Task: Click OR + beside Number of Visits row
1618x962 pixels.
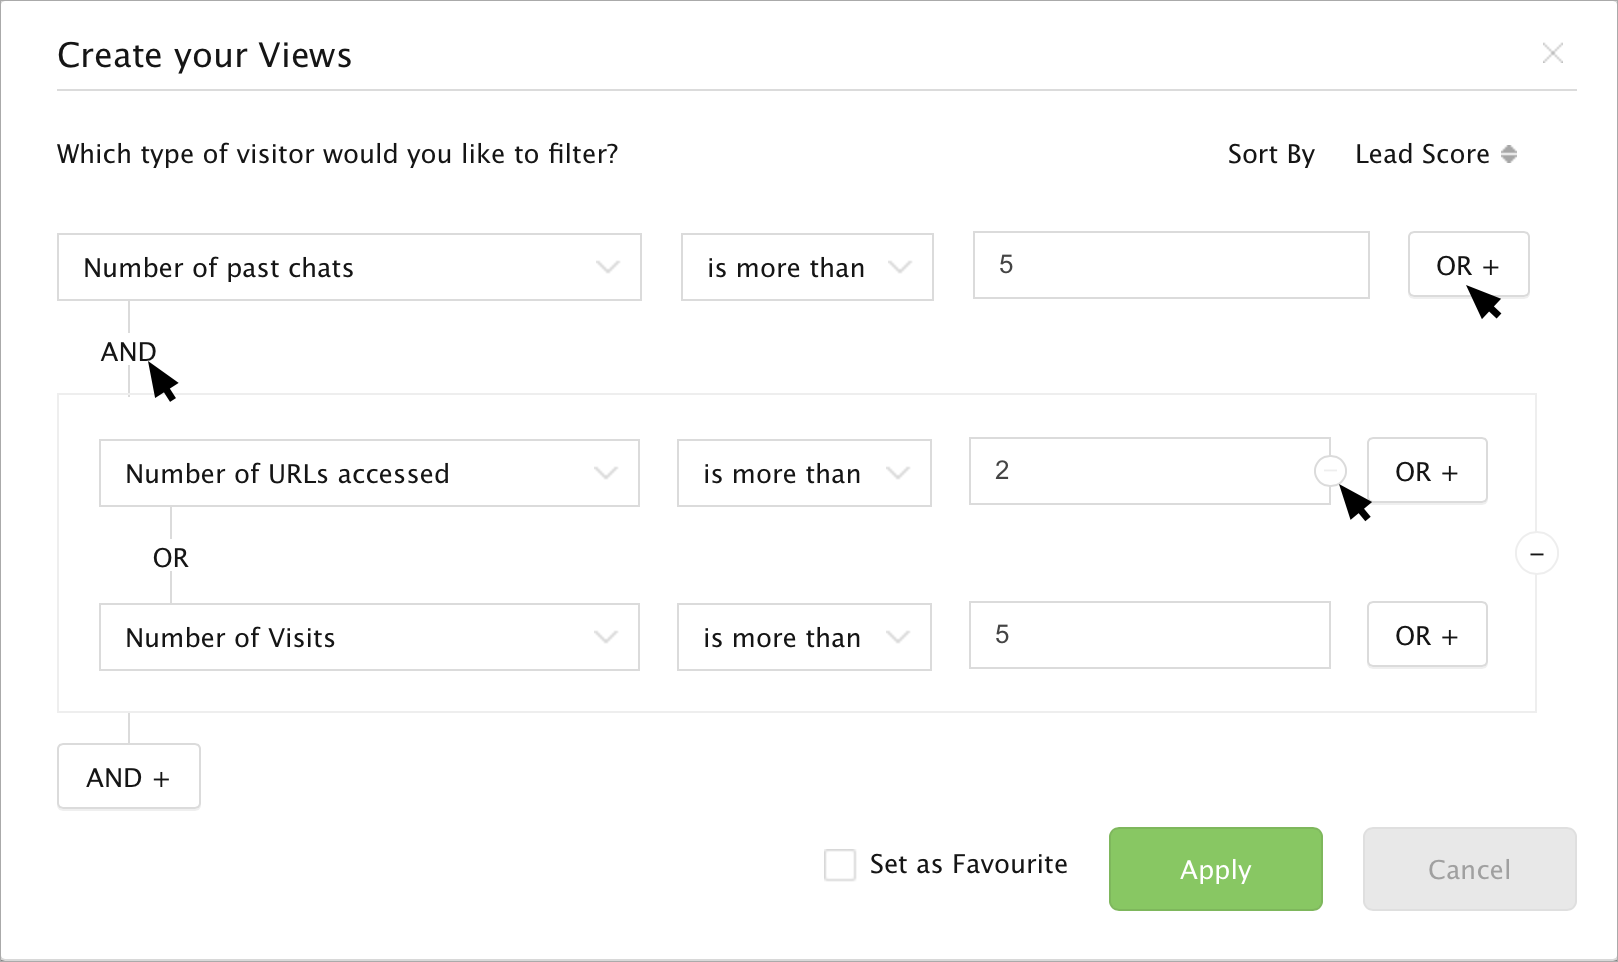Action: pyautogui.click(x=1427, y=635)
